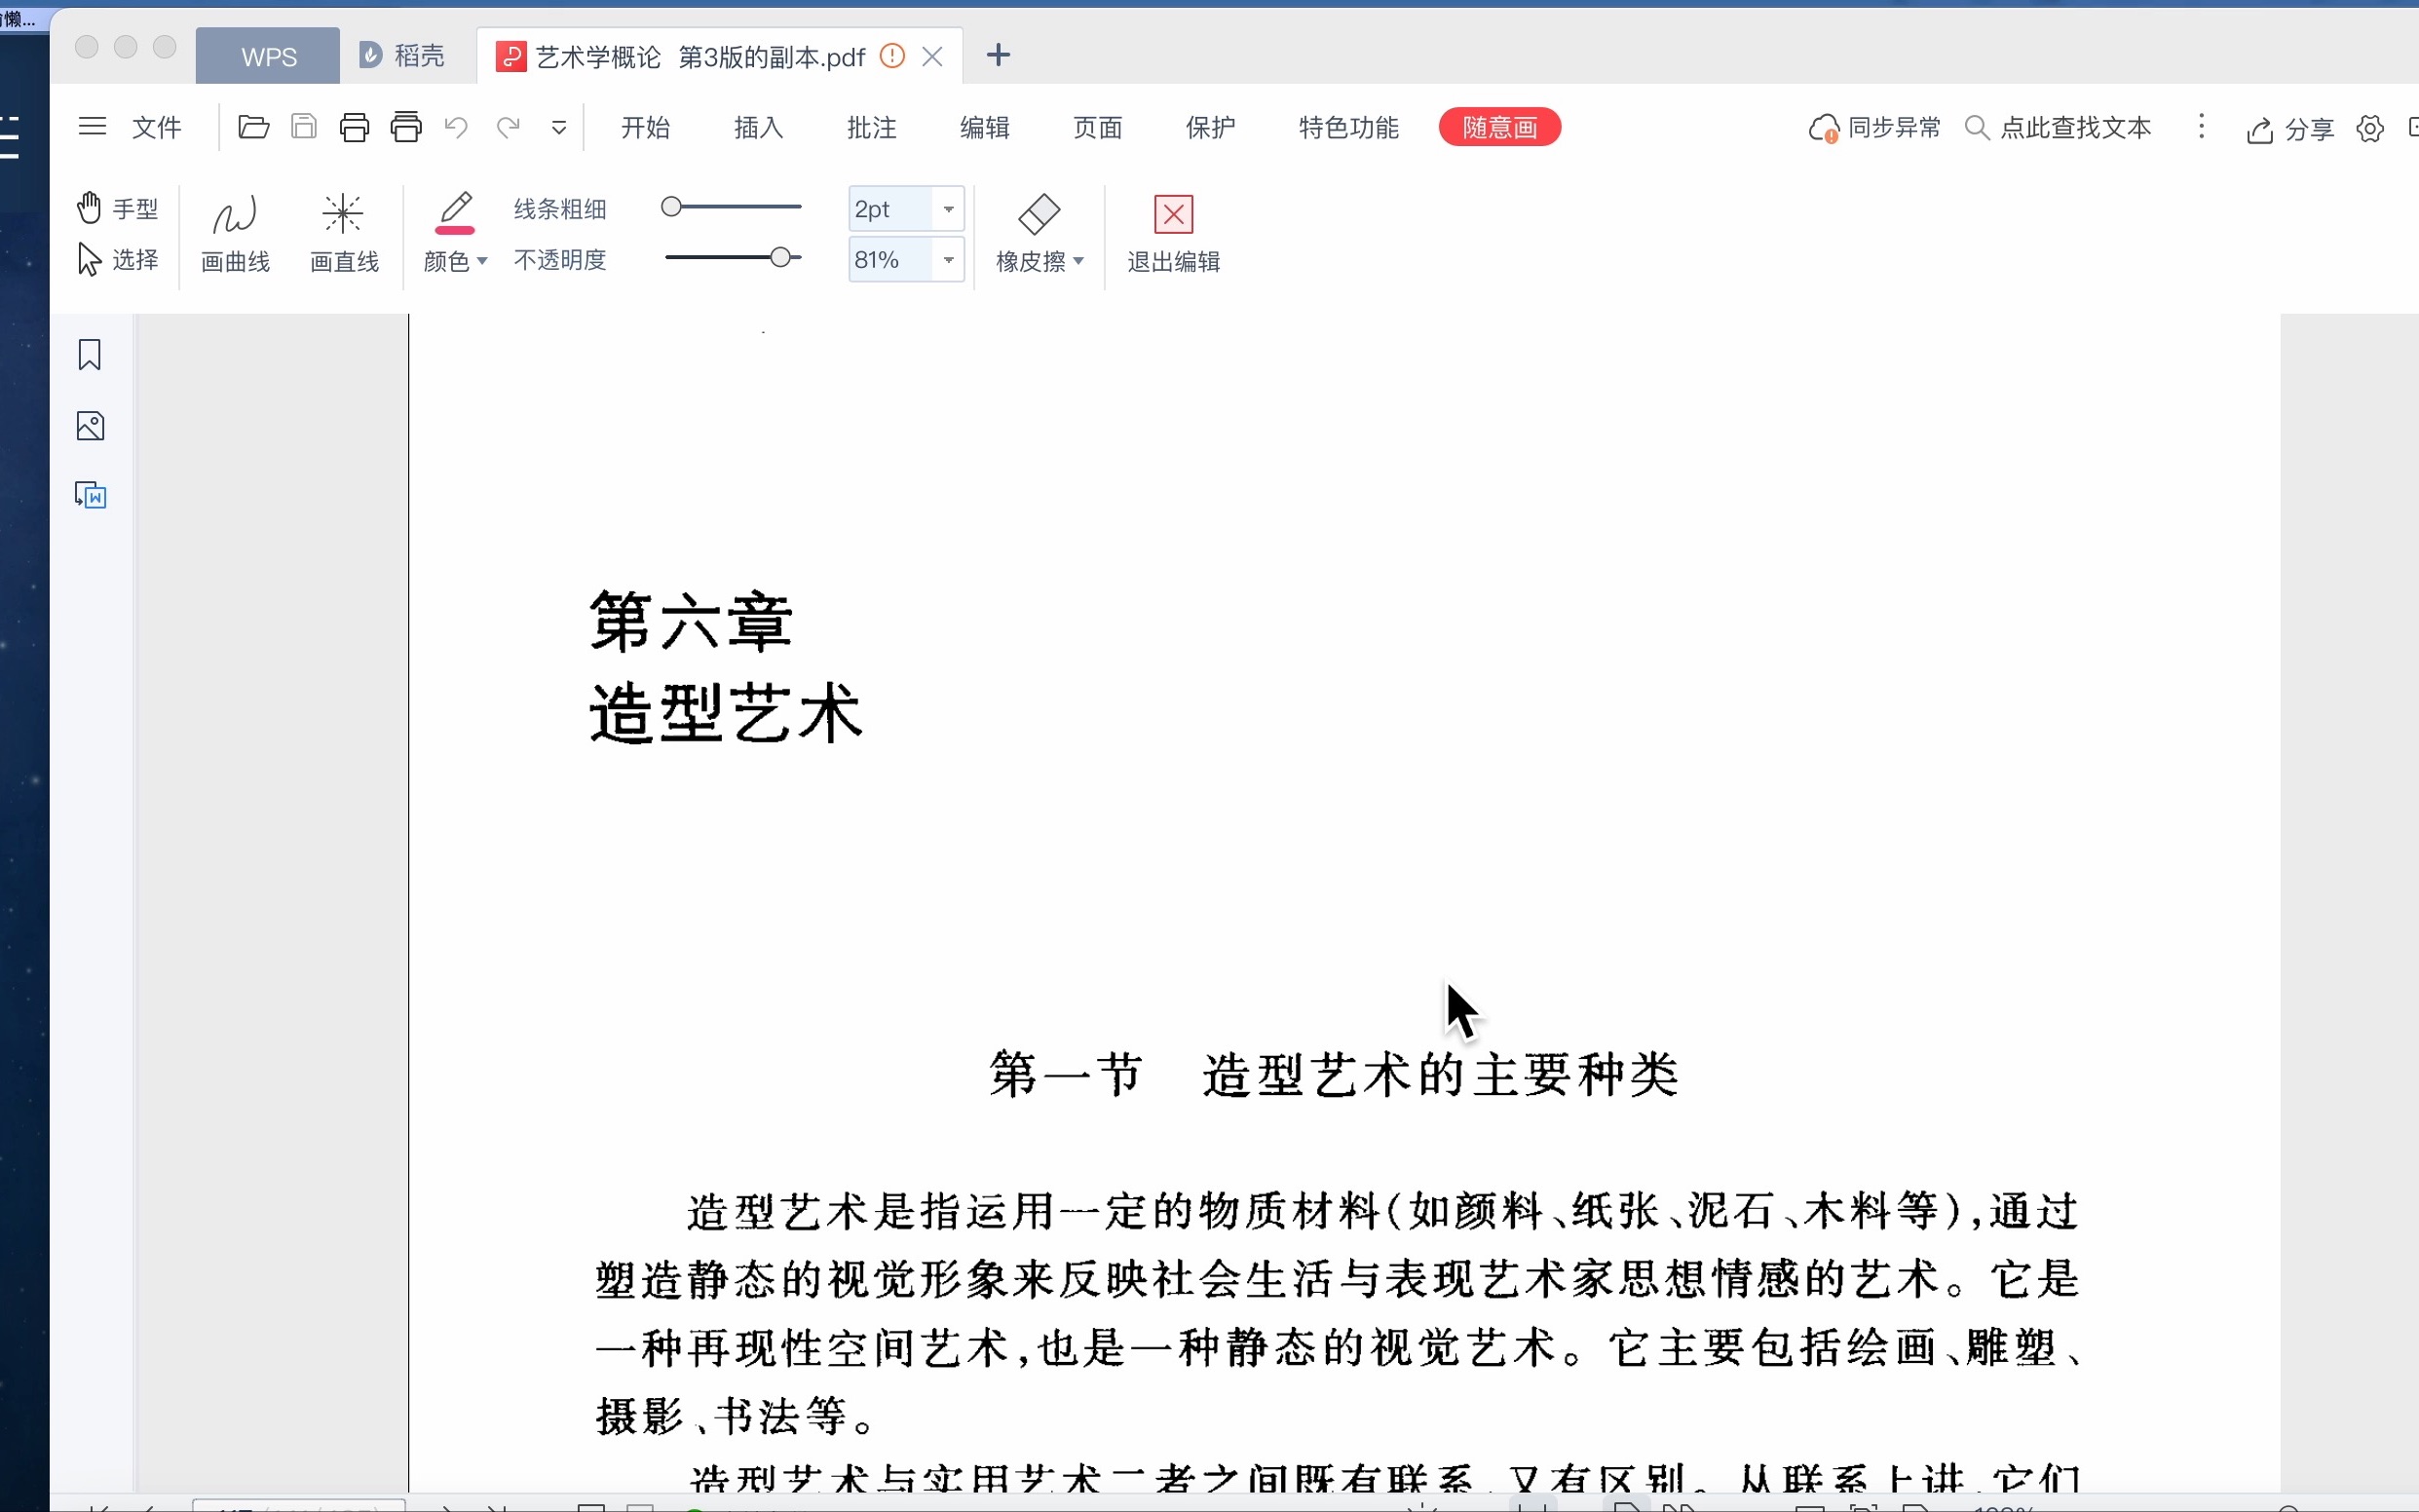The height and width of the screenshot is (1512, 2419).
Task: Switch to the Protect (保护) tab
Action: click(x=1210, y=127)
